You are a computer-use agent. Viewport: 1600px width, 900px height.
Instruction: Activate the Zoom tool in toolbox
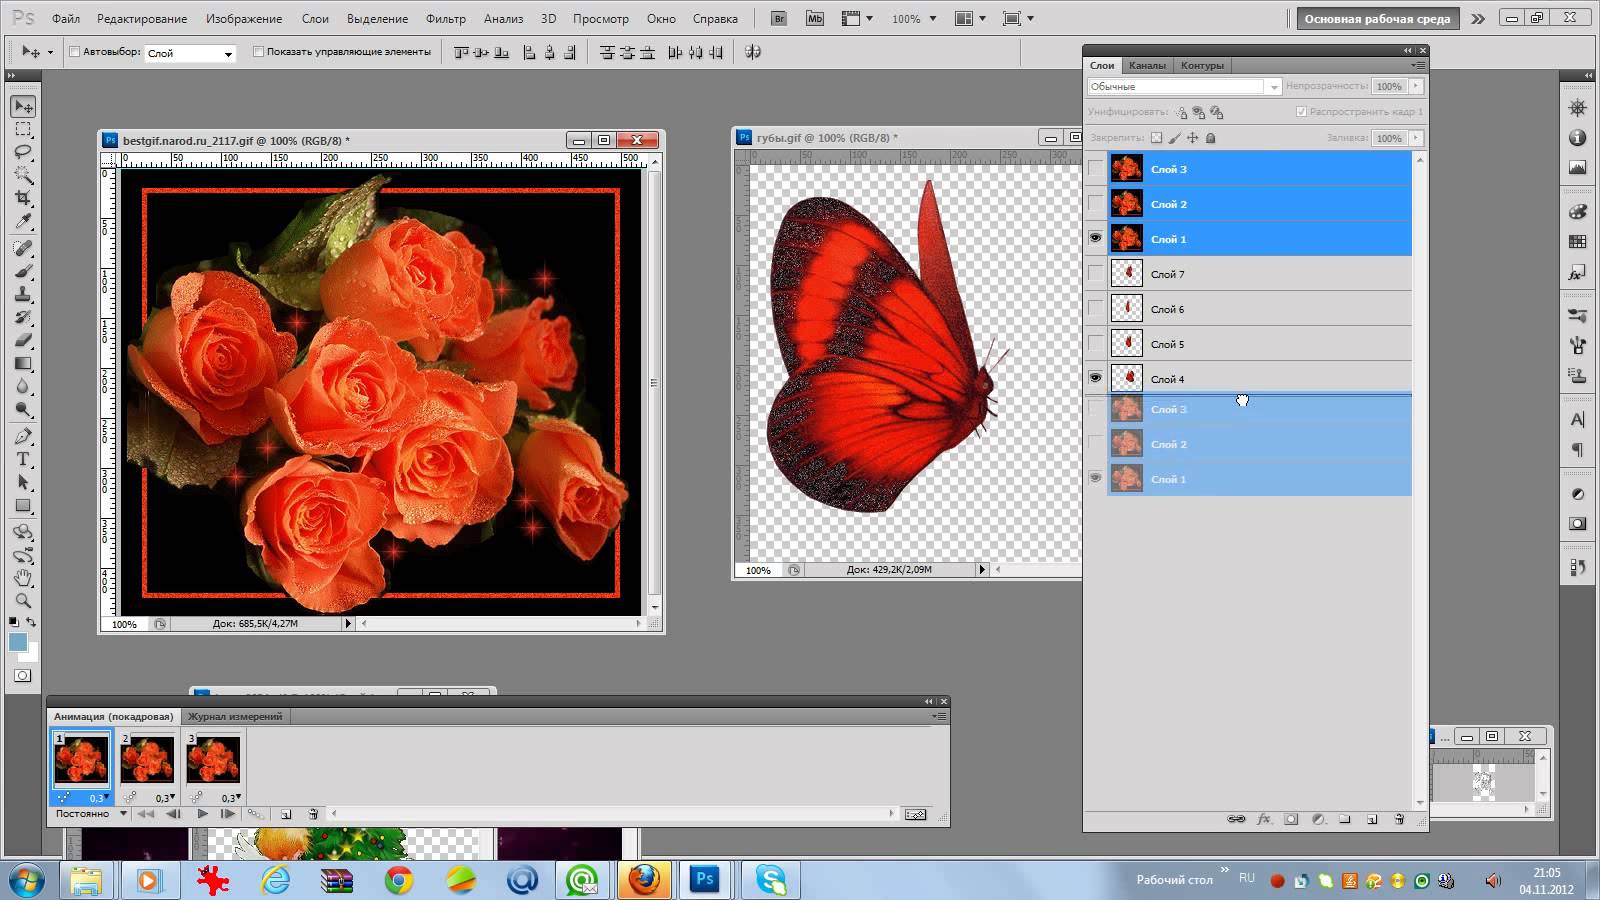tap(23, 601)
